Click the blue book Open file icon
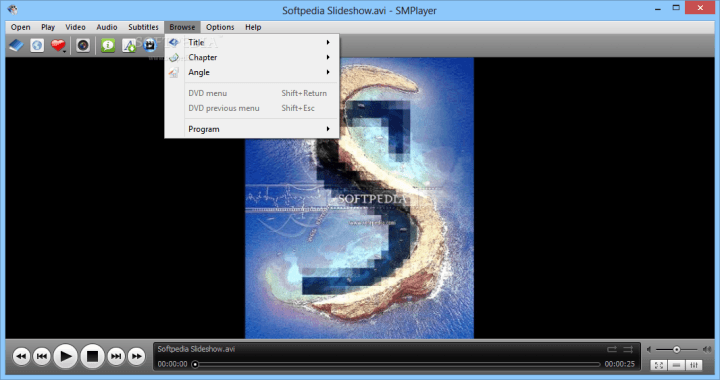 pyautogui.click(x=16, y=45)
